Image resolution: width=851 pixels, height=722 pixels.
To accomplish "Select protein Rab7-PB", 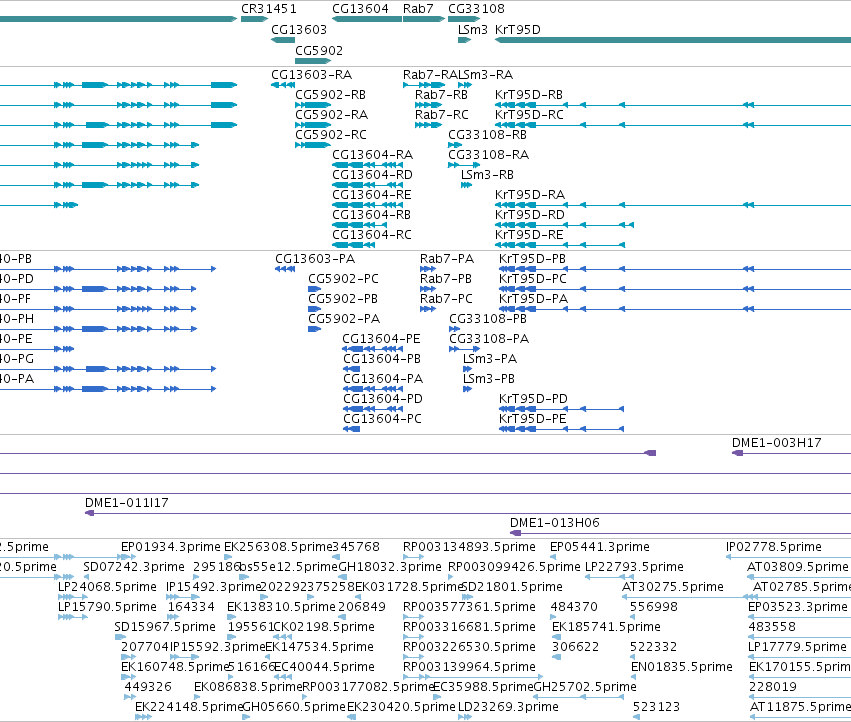I will tap(446, 279).
